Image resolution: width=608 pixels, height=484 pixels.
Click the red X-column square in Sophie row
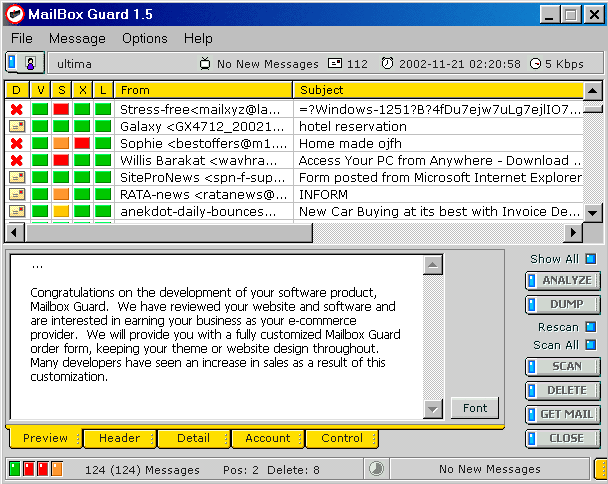click(82, 143)
